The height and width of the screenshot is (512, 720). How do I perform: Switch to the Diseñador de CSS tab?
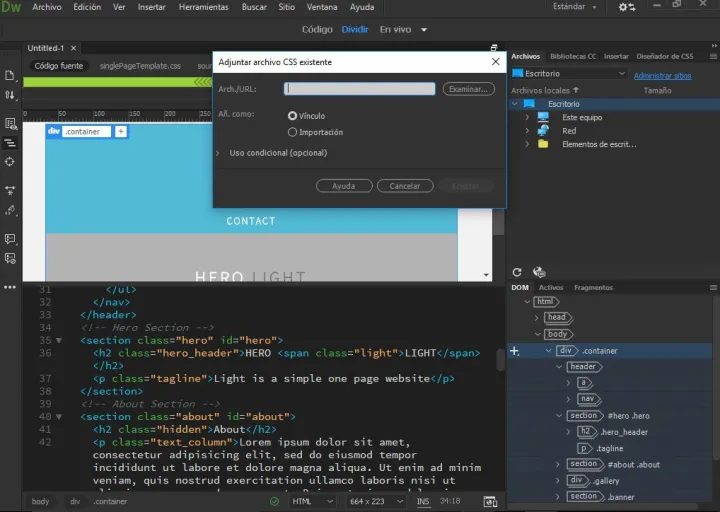coord(665,56)
